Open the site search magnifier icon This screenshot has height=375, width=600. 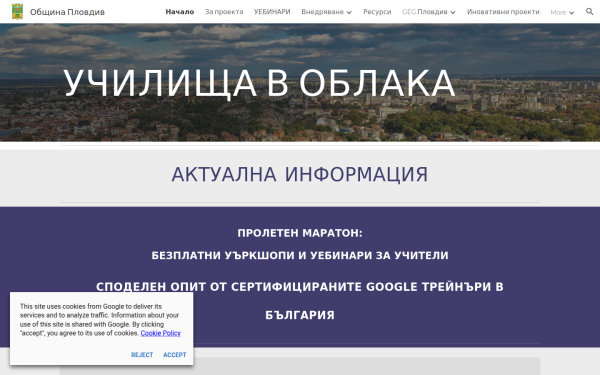[590, 11]
